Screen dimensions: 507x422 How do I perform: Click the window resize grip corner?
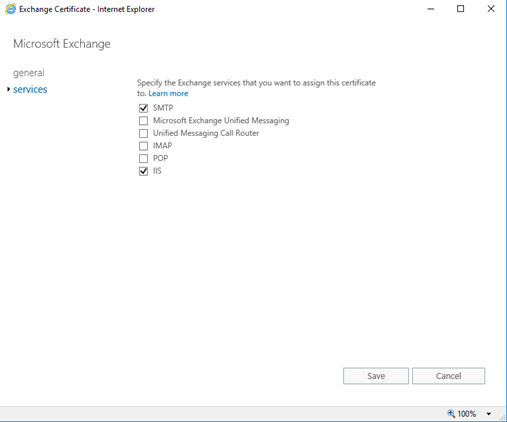(502, 417)
